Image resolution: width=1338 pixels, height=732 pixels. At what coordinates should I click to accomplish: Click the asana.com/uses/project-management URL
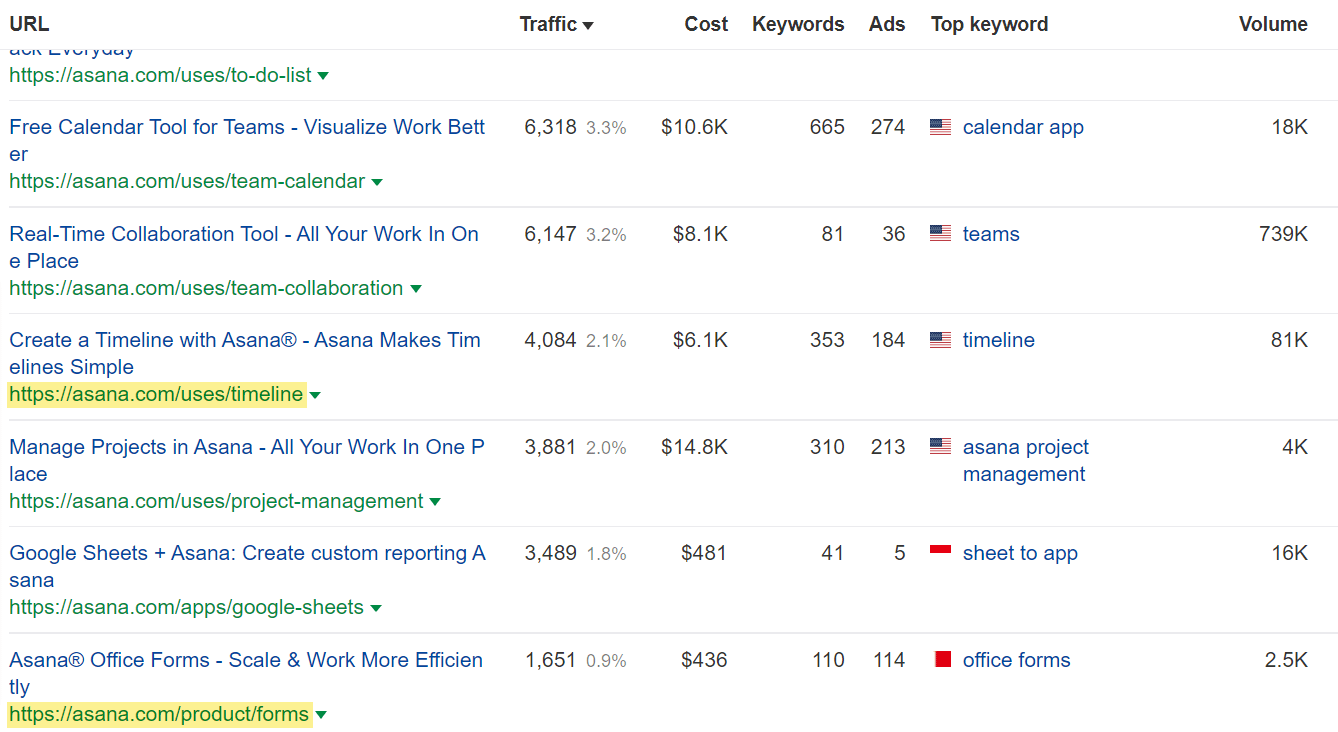pyautogui.click(x=213, y=501)
